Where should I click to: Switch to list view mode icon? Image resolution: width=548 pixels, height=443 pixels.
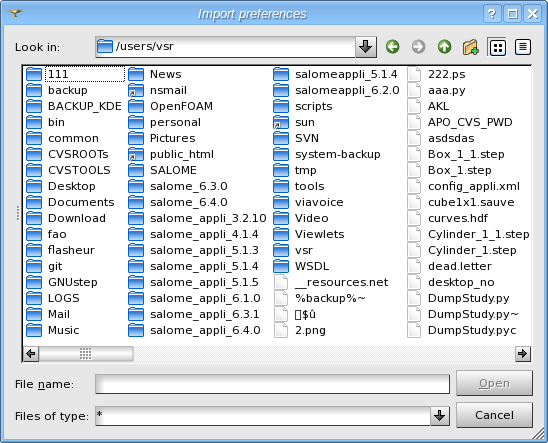point(497,47)
